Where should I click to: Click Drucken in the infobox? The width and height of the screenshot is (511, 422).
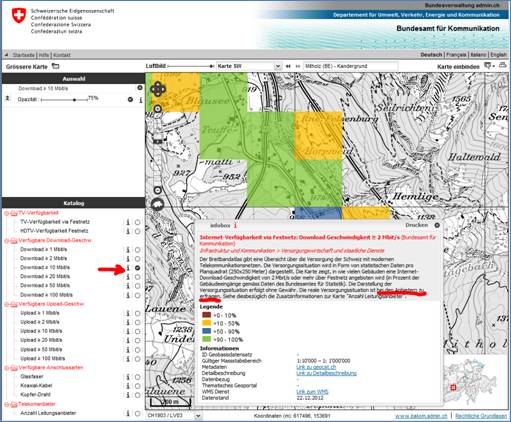pos(416,225)
